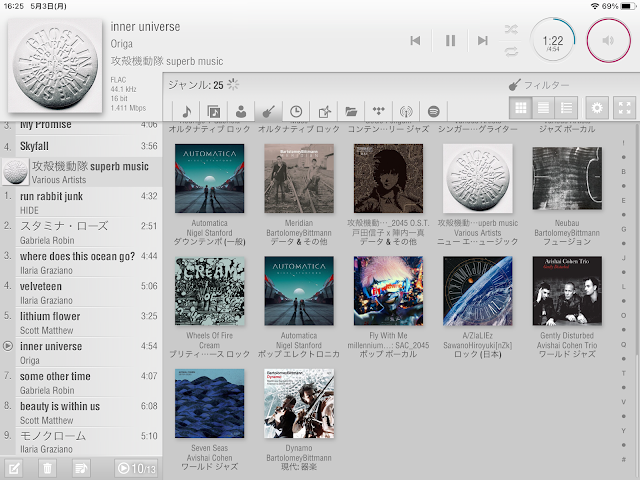Open the A/Z|aLIEz album cover
This screenshot has height=480, width=640.
[x=478, y=291]
